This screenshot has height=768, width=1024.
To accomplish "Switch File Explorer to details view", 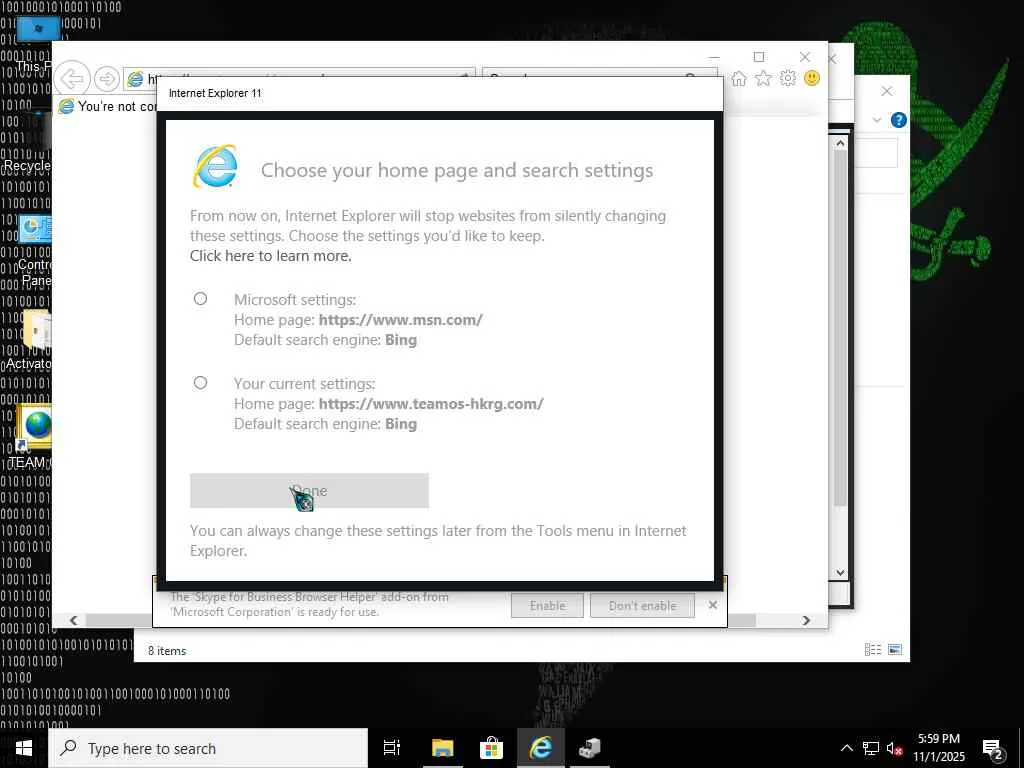I will (x=872, y=649).
